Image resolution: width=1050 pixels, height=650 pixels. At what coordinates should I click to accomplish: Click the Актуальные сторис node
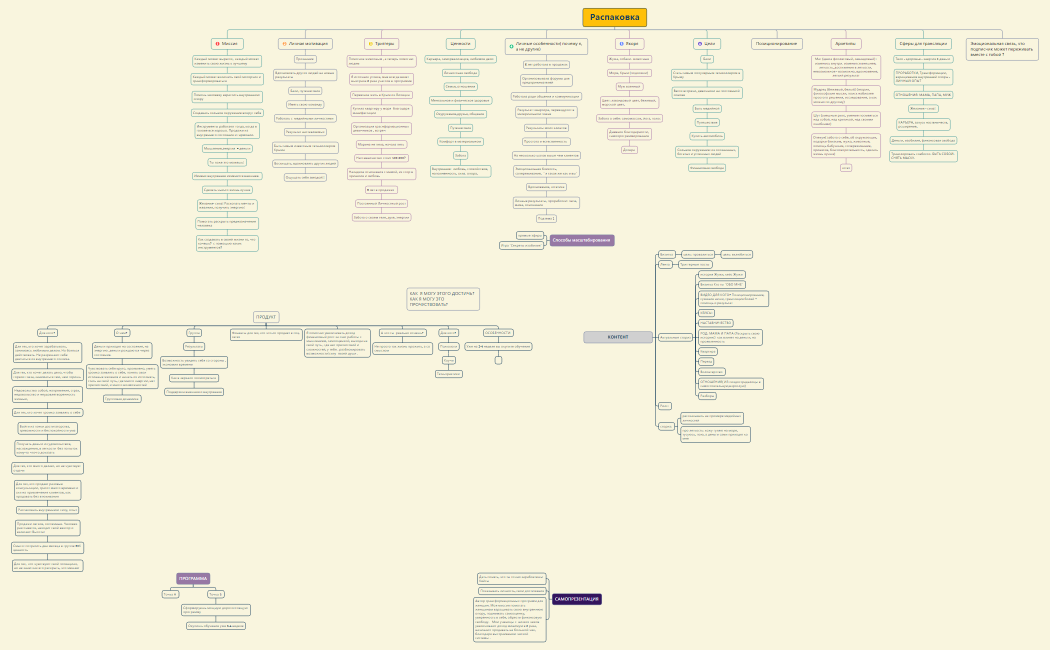point(675,337)
